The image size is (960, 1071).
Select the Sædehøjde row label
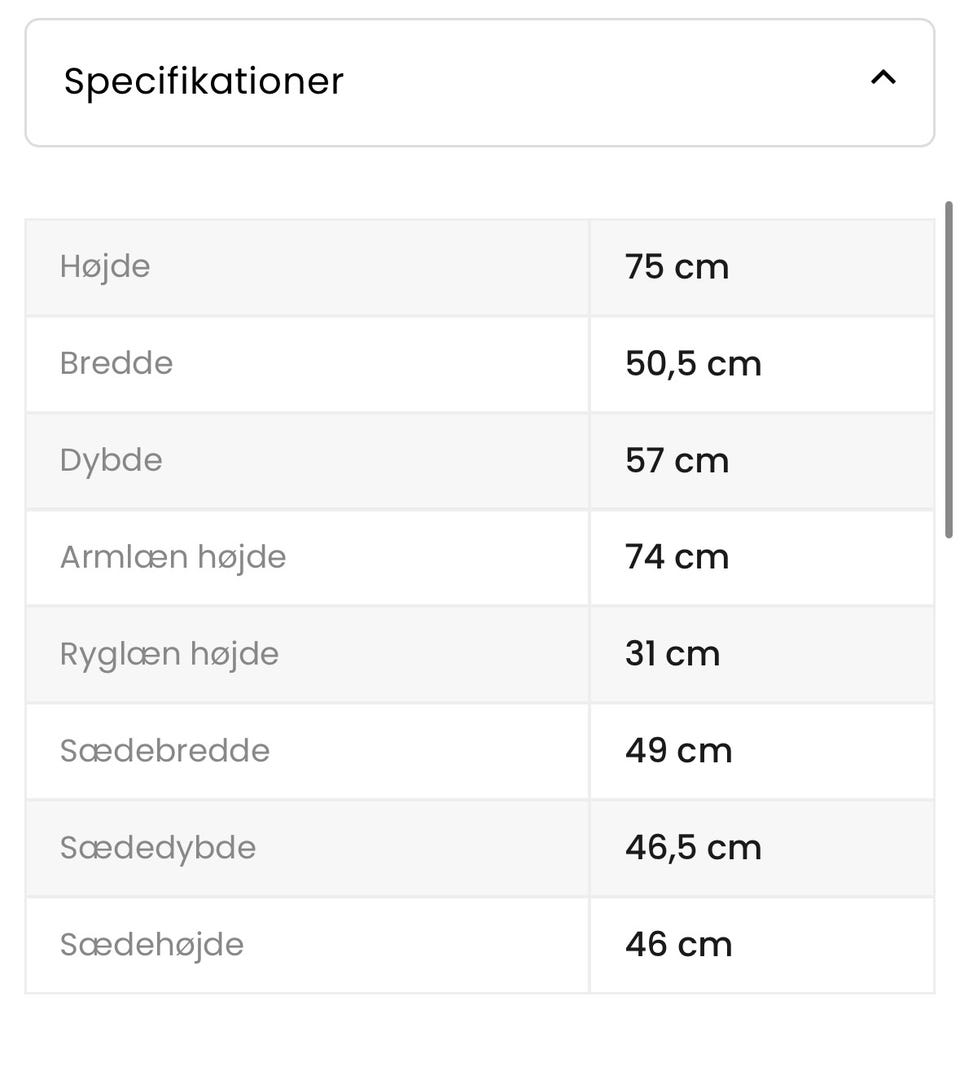tap(152, 945)
